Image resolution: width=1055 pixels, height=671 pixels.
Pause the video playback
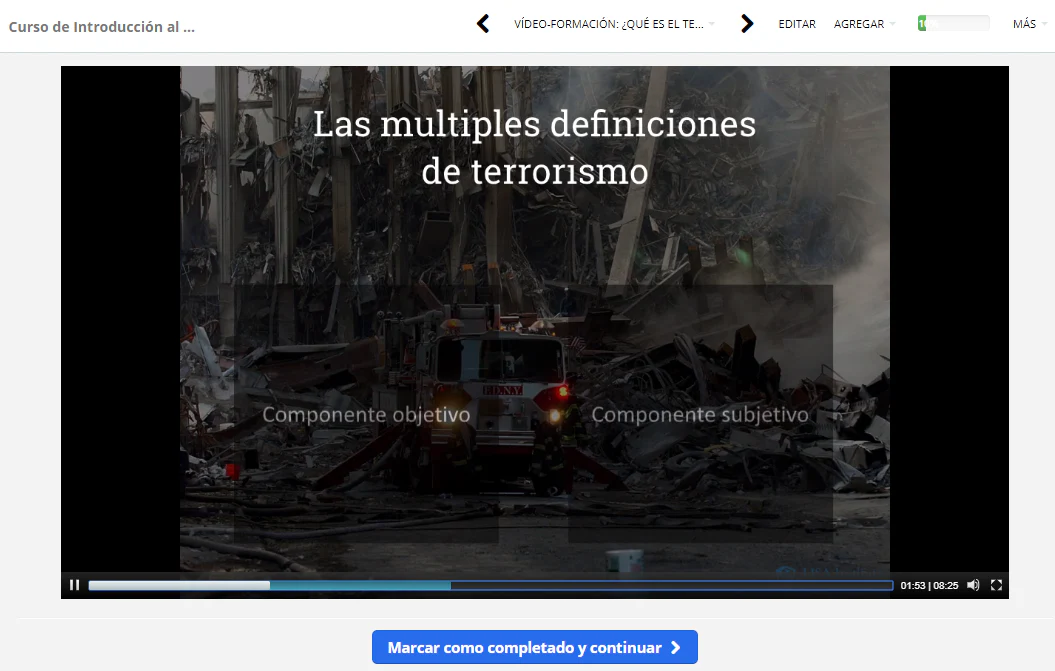coord(74,585)
